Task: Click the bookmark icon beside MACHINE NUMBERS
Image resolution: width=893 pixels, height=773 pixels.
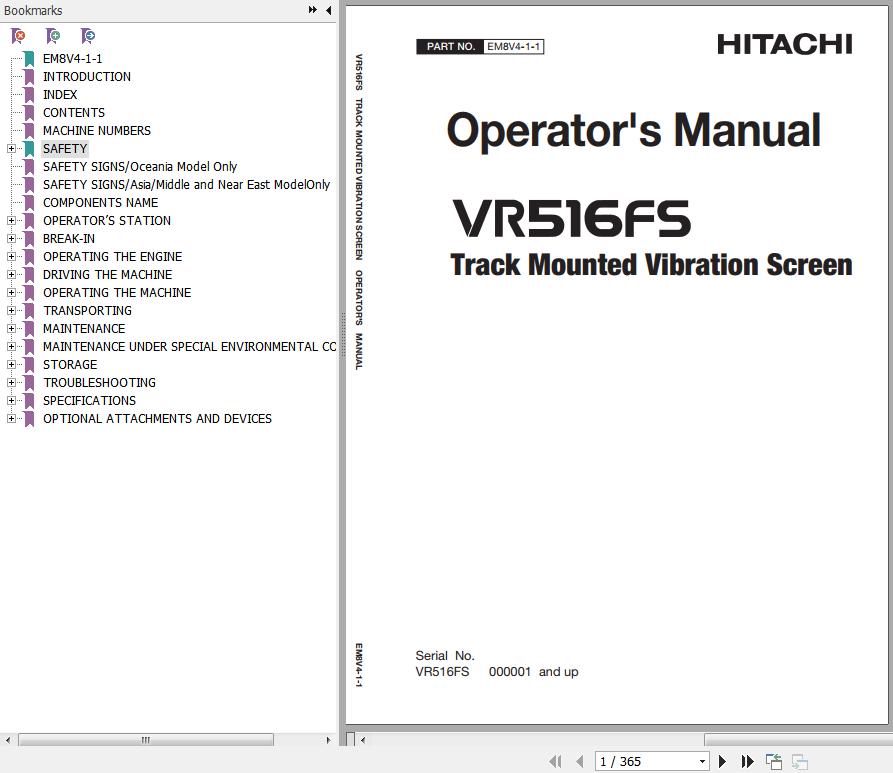Action: (29, 130)
